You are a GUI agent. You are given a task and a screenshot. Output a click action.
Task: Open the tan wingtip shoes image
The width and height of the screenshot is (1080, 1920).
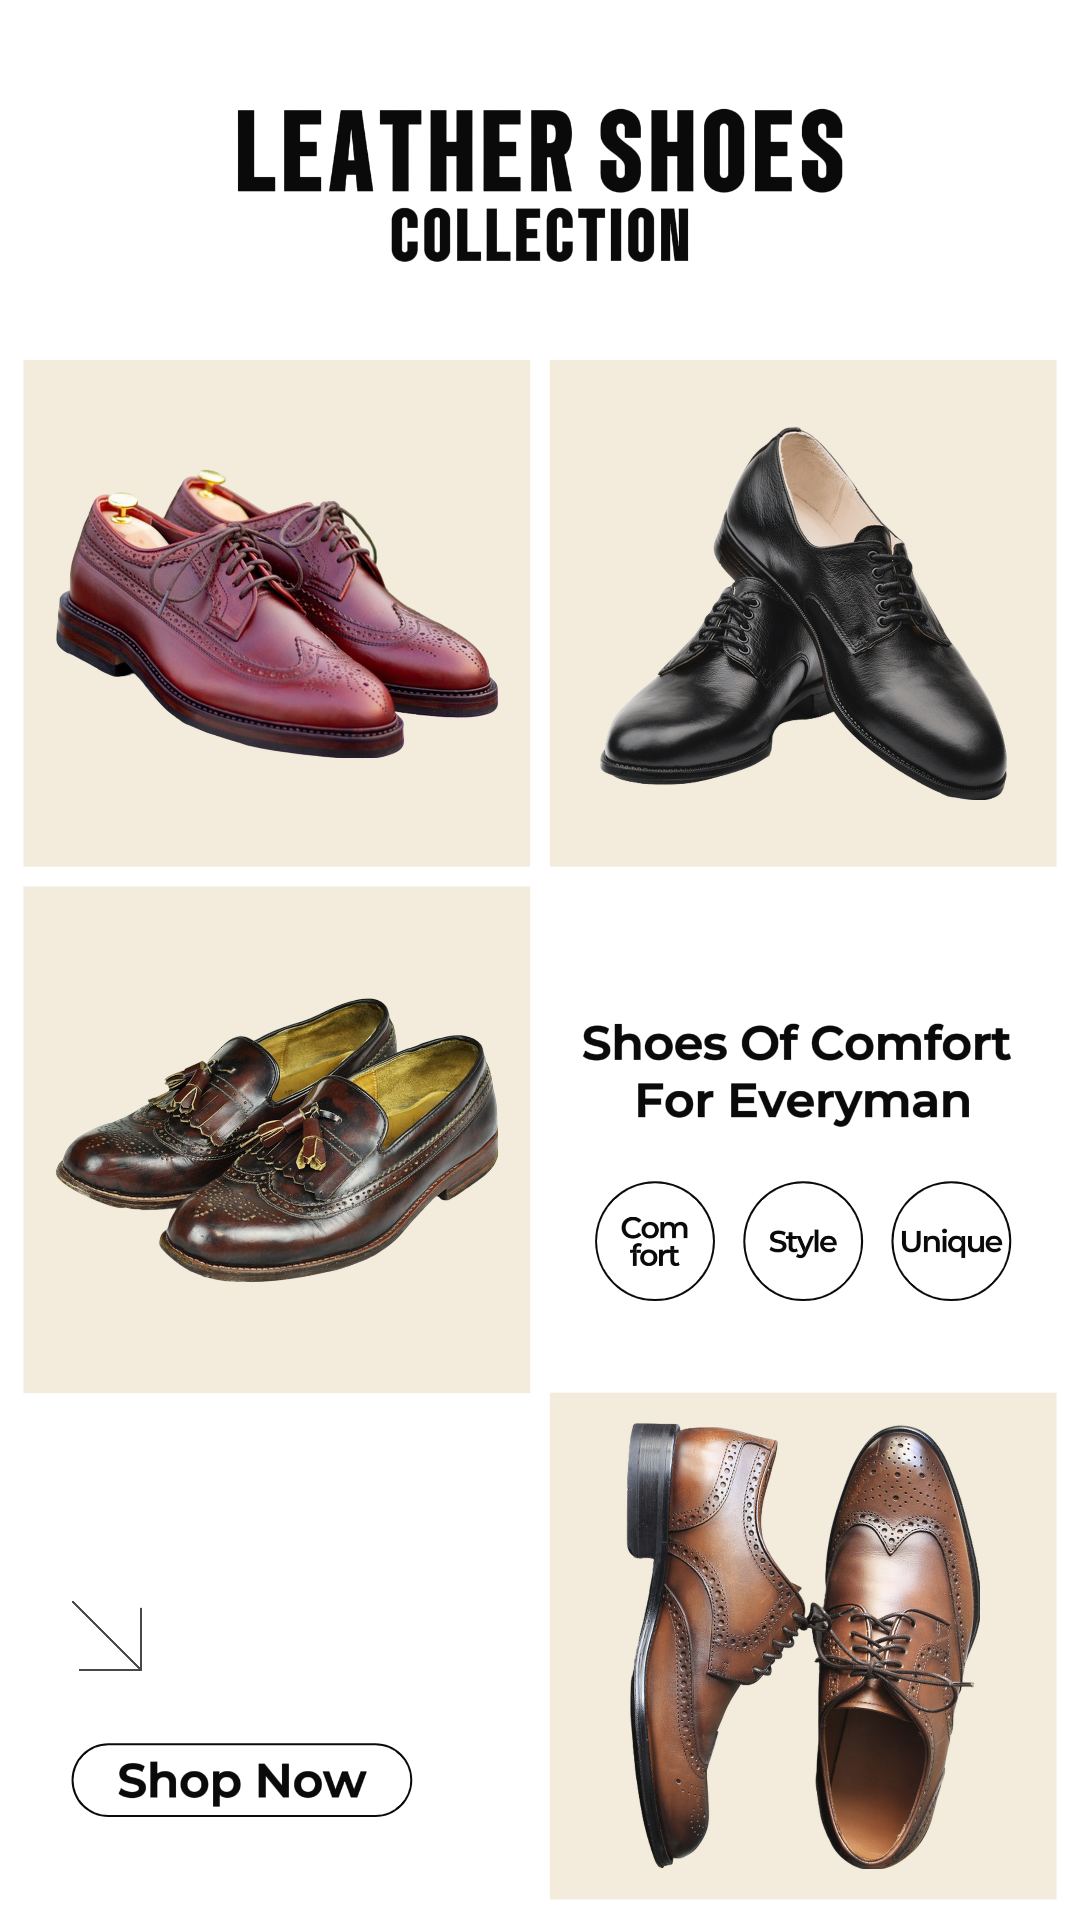[x=803, y=1645]
